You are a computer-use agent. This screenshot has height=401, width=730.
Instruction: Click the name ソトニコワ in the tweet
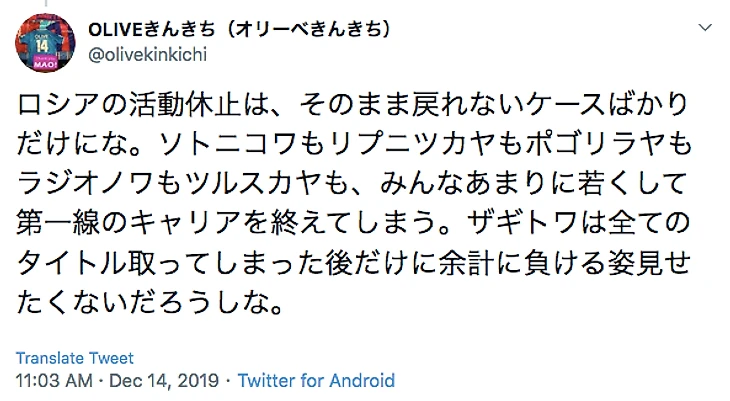(228, 143)
